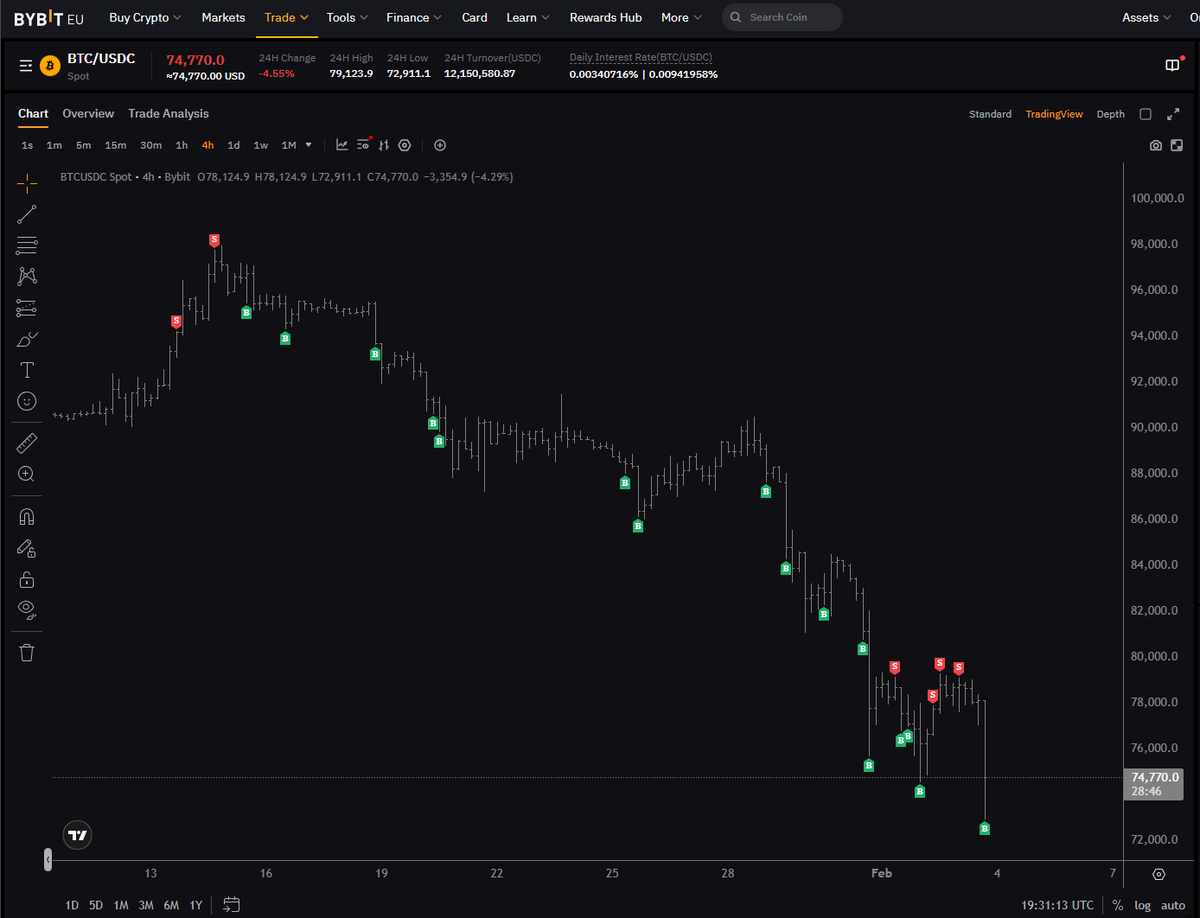Select the brush drawing tool
Viewport: 1200px width, 918px height.
pos(27,339)
